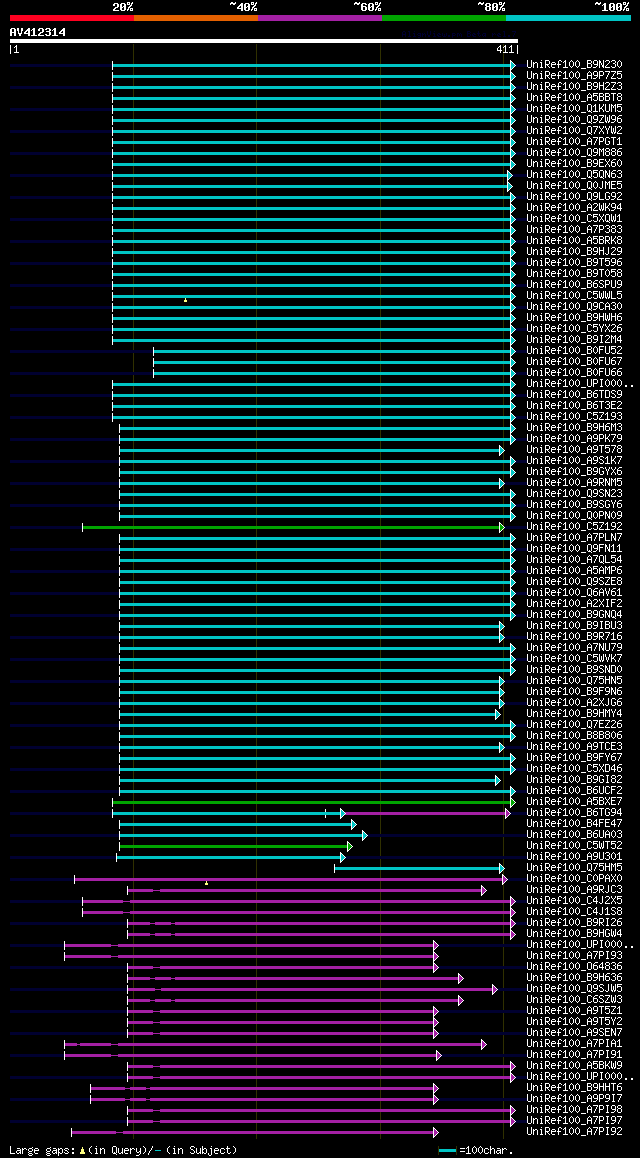Select the UniRef100_Q75HN5 label
Screen dimensions: 640x1158
(574, 681)
